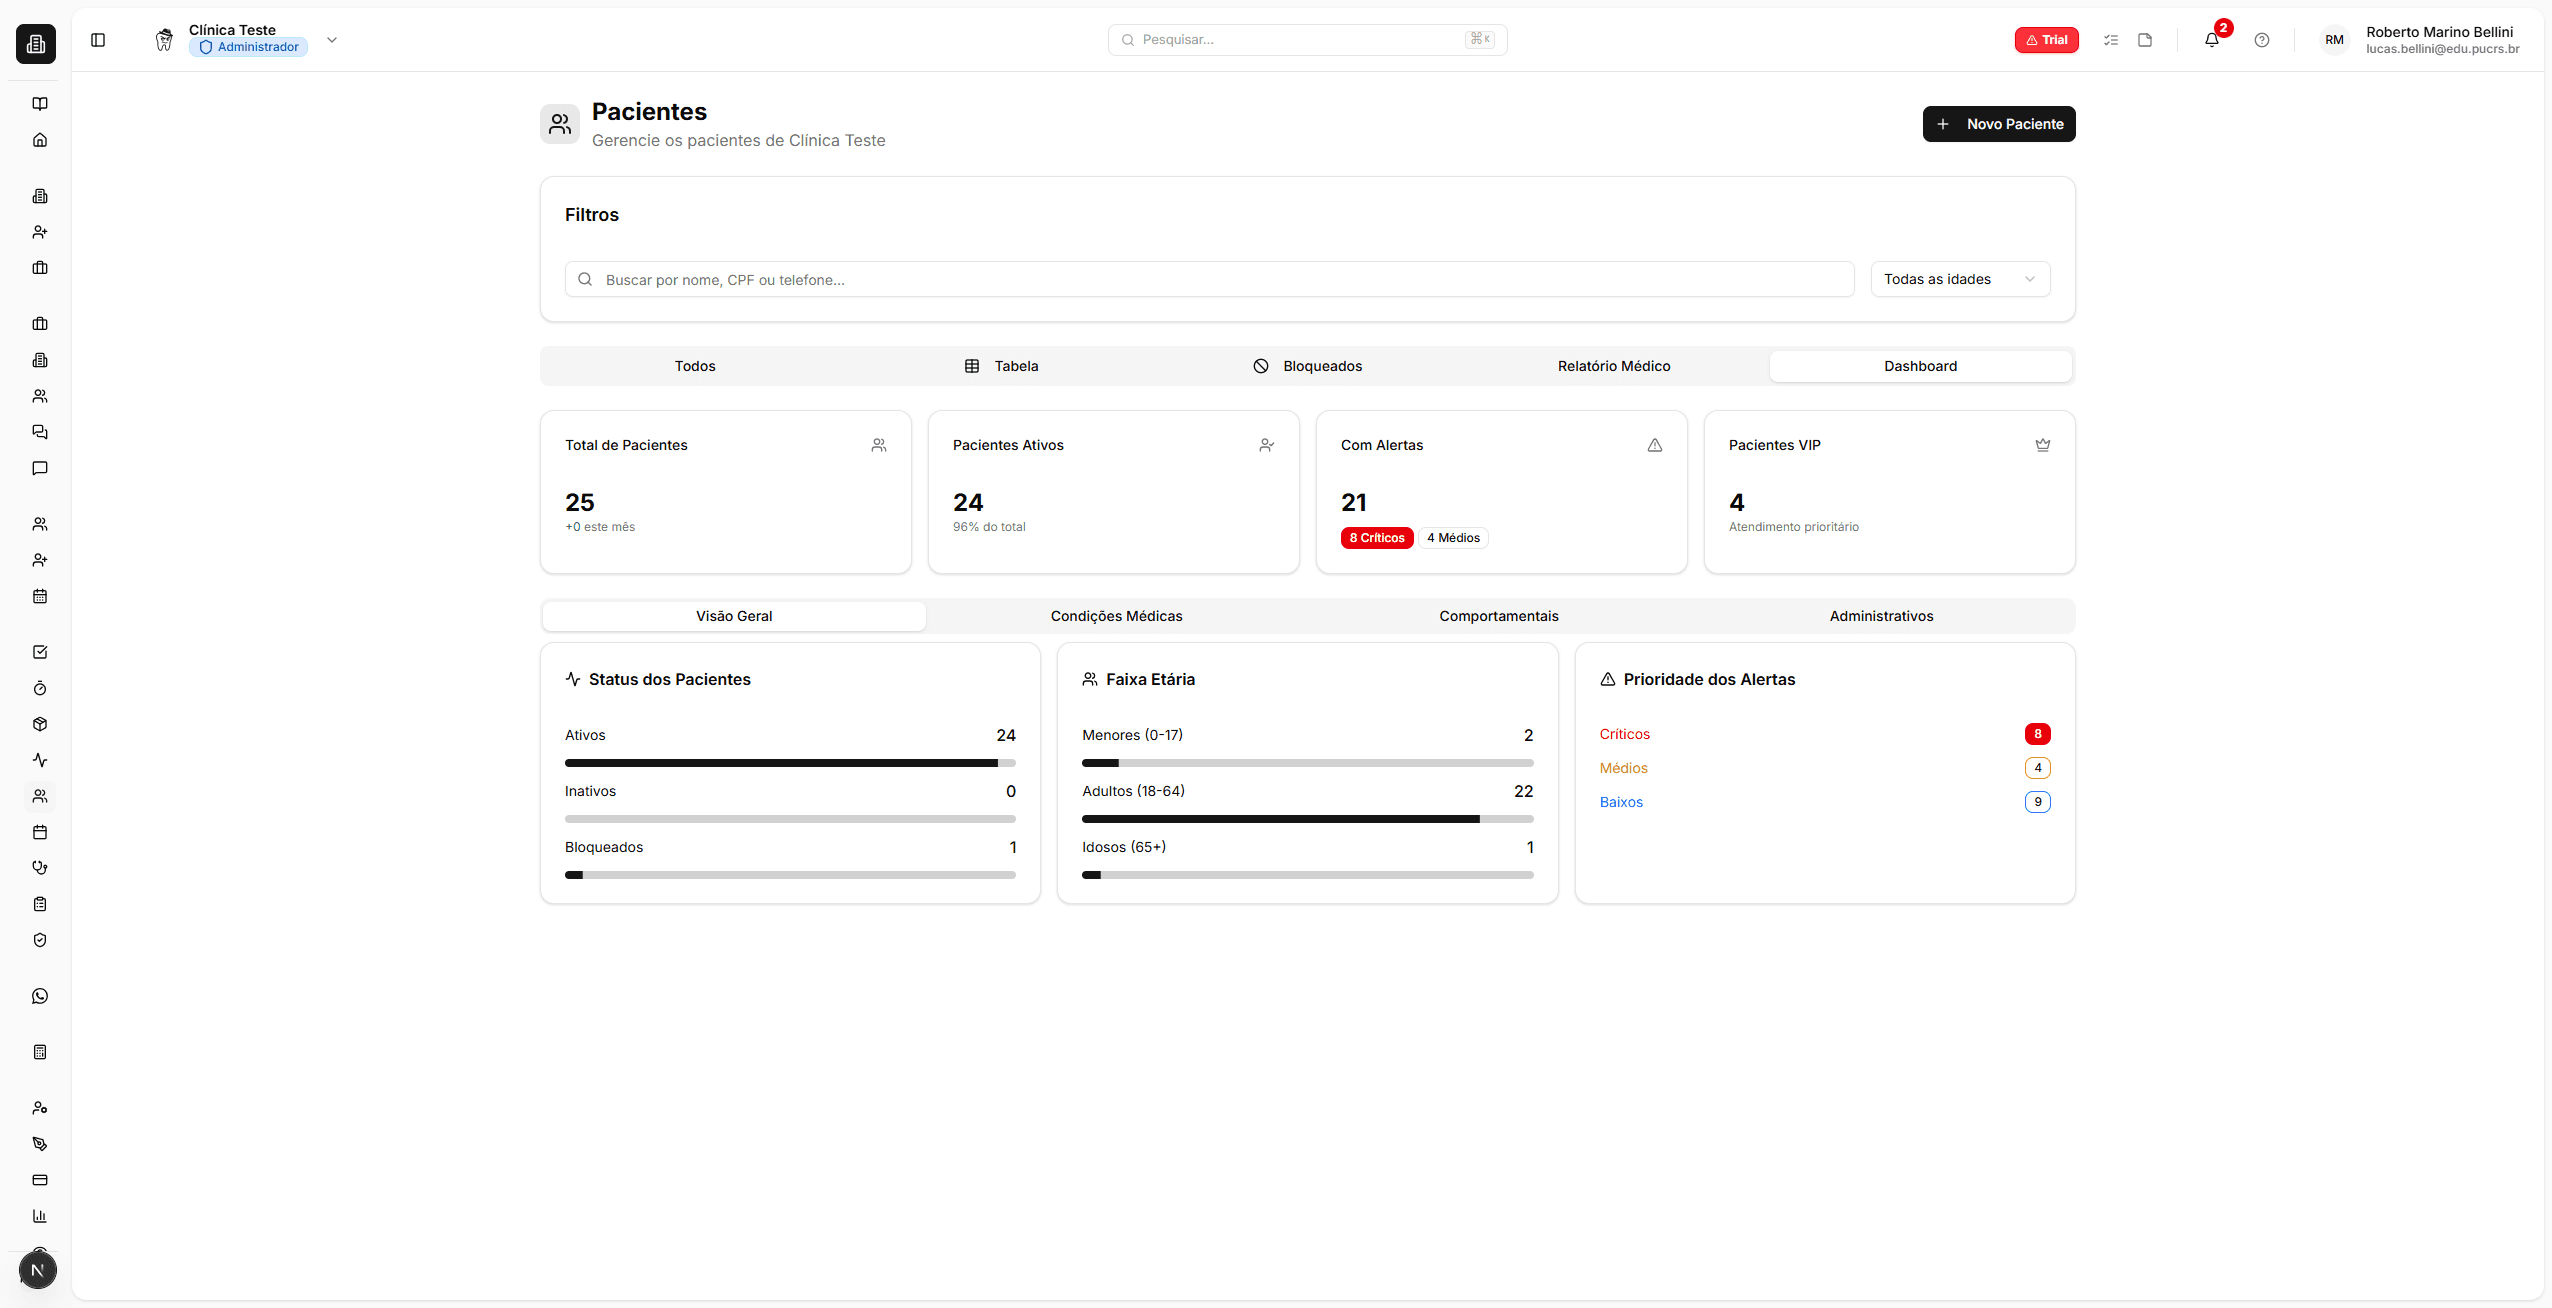Screen dimensions: 2552x1308
Task: Click the bar chart reports icon
Action: click(40, 1216)
